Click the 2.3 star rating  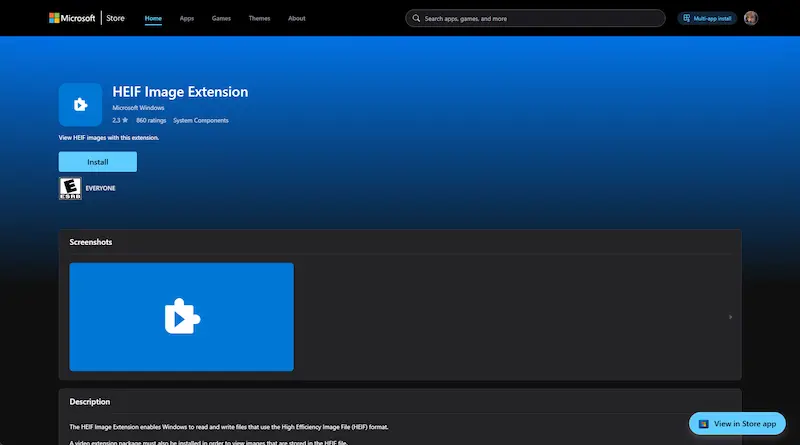120,120
